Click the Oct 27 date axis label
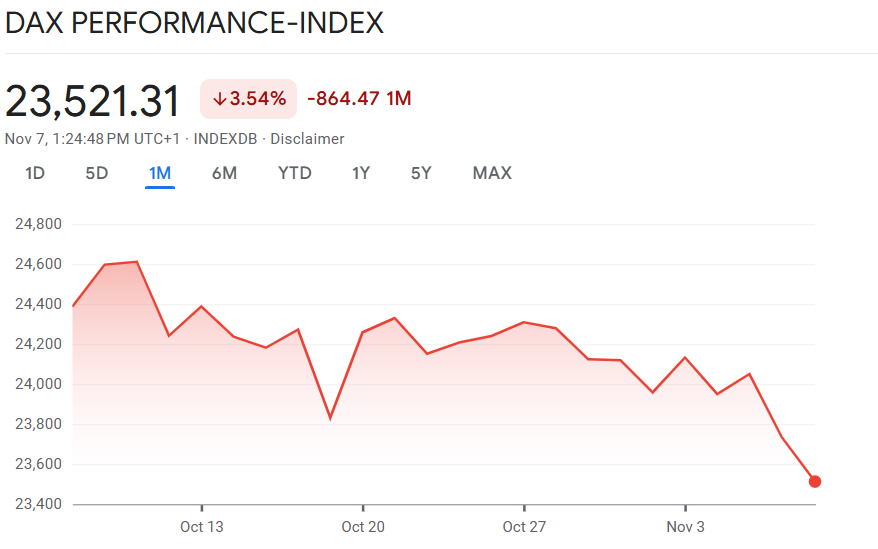 click(524, 527)
